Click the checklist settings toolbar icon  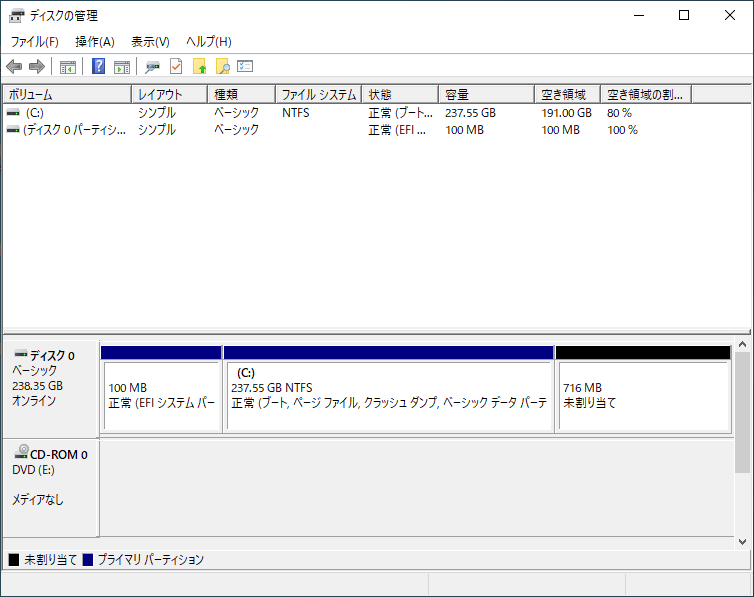[x=245, y=67]
